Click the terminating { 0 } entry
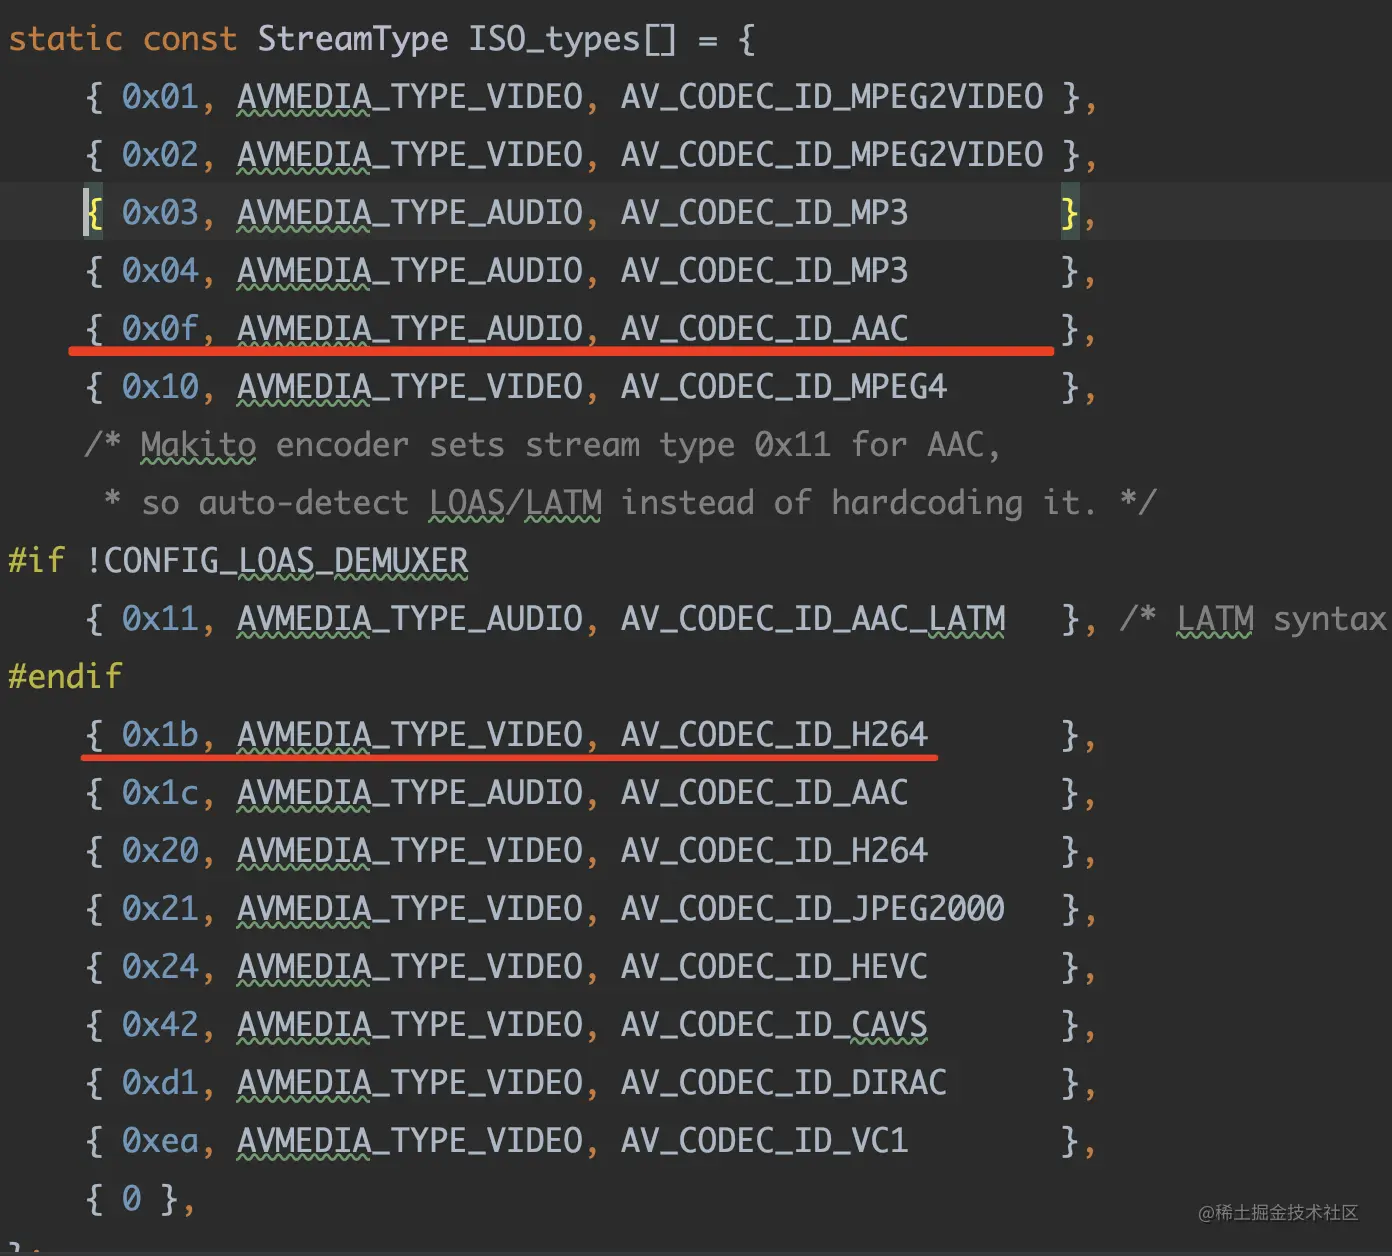 click(140, 1199)
